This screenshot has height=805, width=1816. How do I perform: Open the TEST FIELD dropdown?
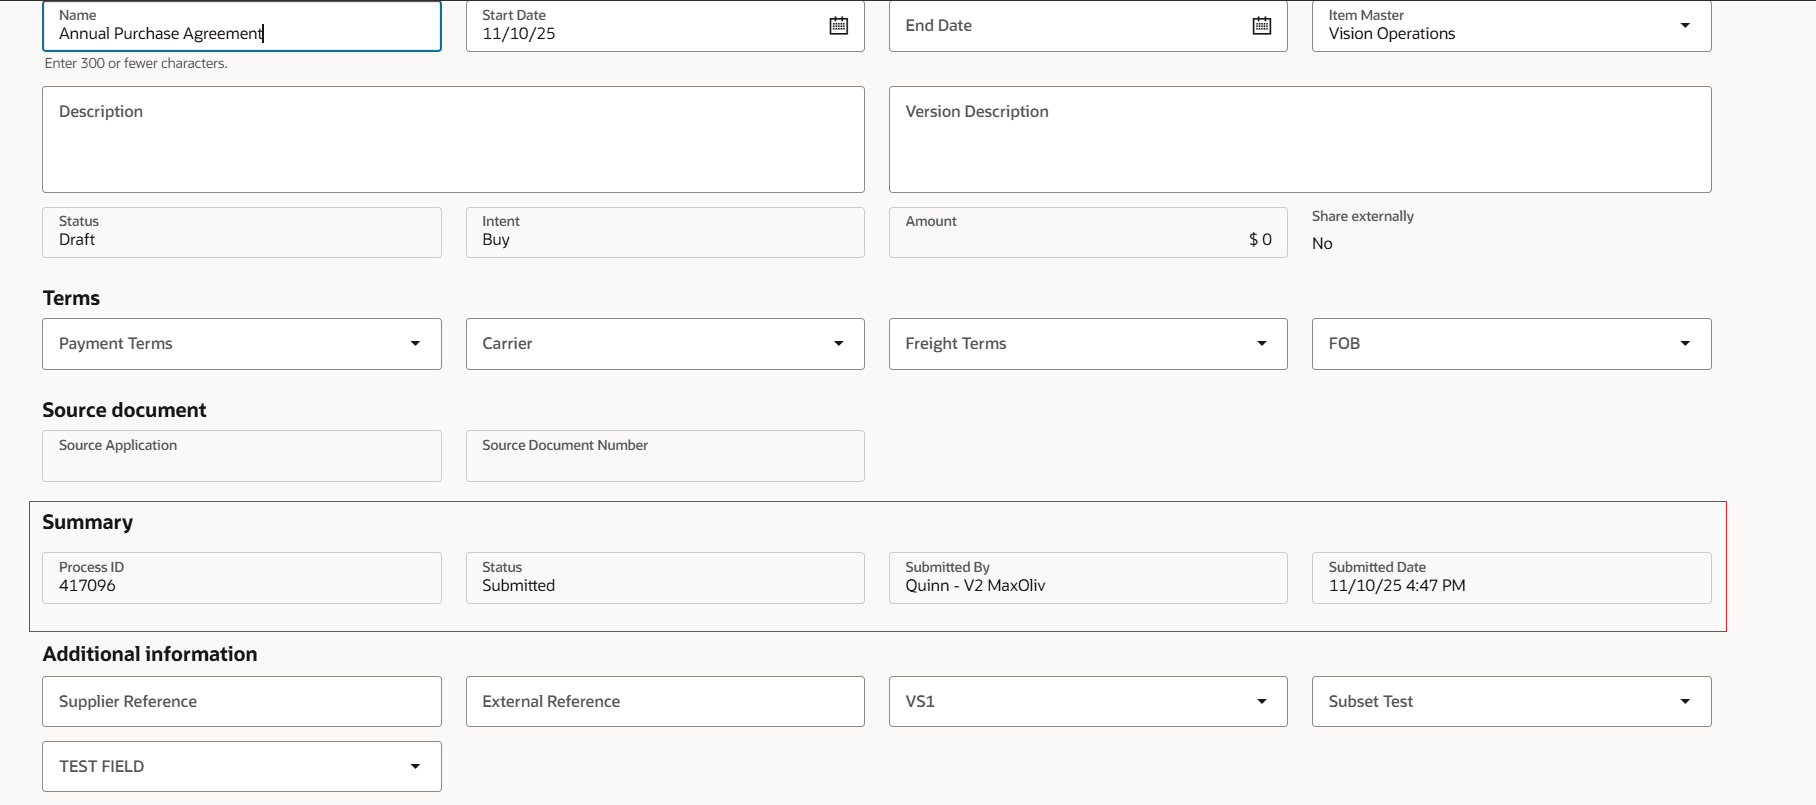click(415, 767)
